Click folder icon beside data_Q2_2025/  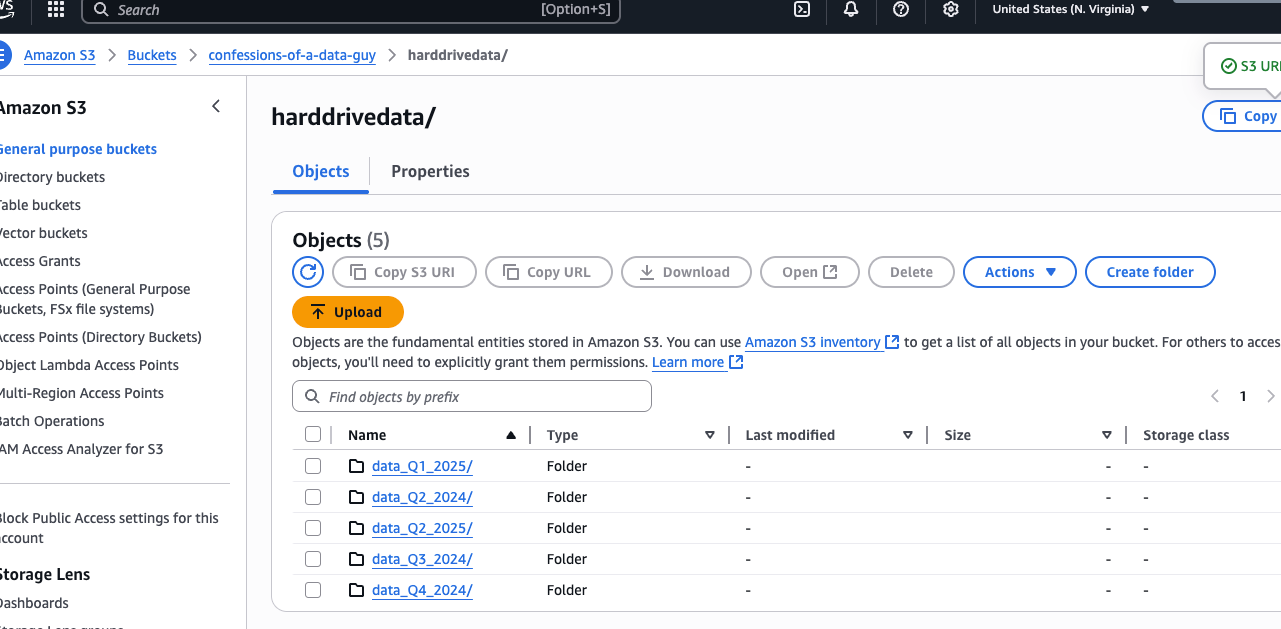click(x=356, y=528)
